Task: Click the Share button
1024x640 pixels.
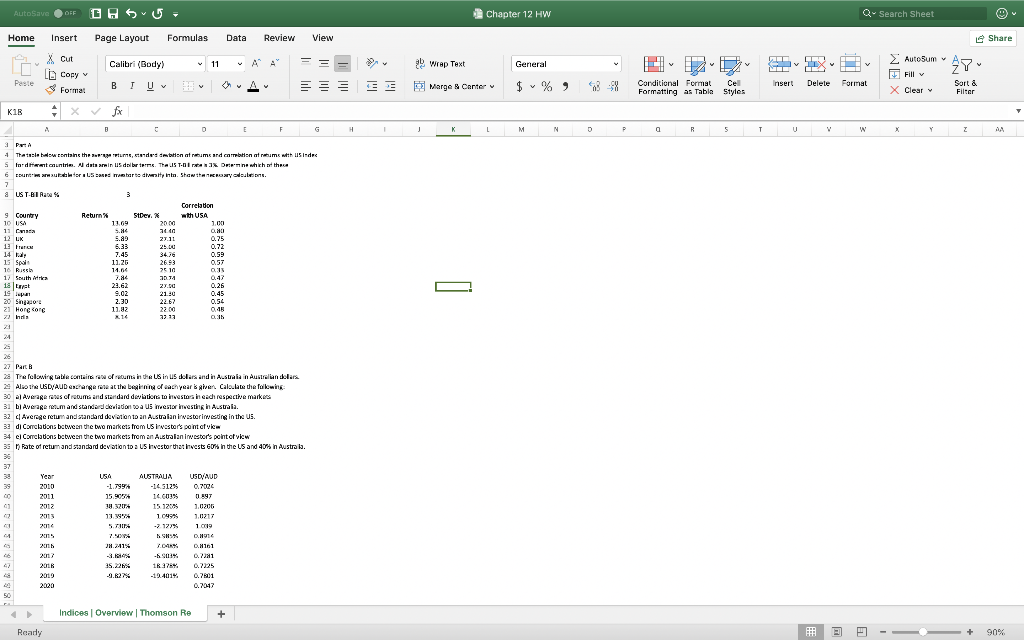Action: pos(994,37)
